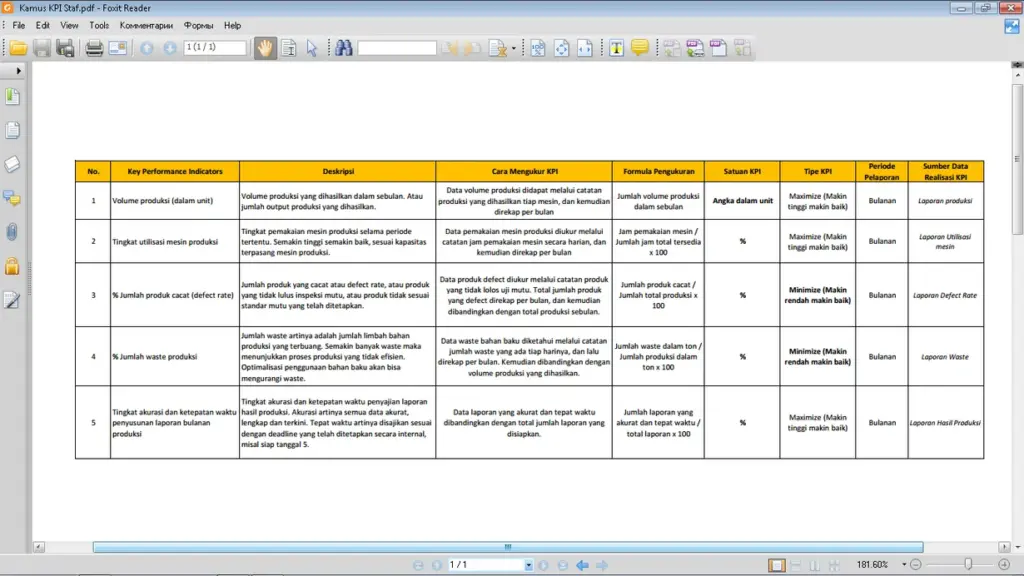Open the Комментарии menu

point(146,25)
